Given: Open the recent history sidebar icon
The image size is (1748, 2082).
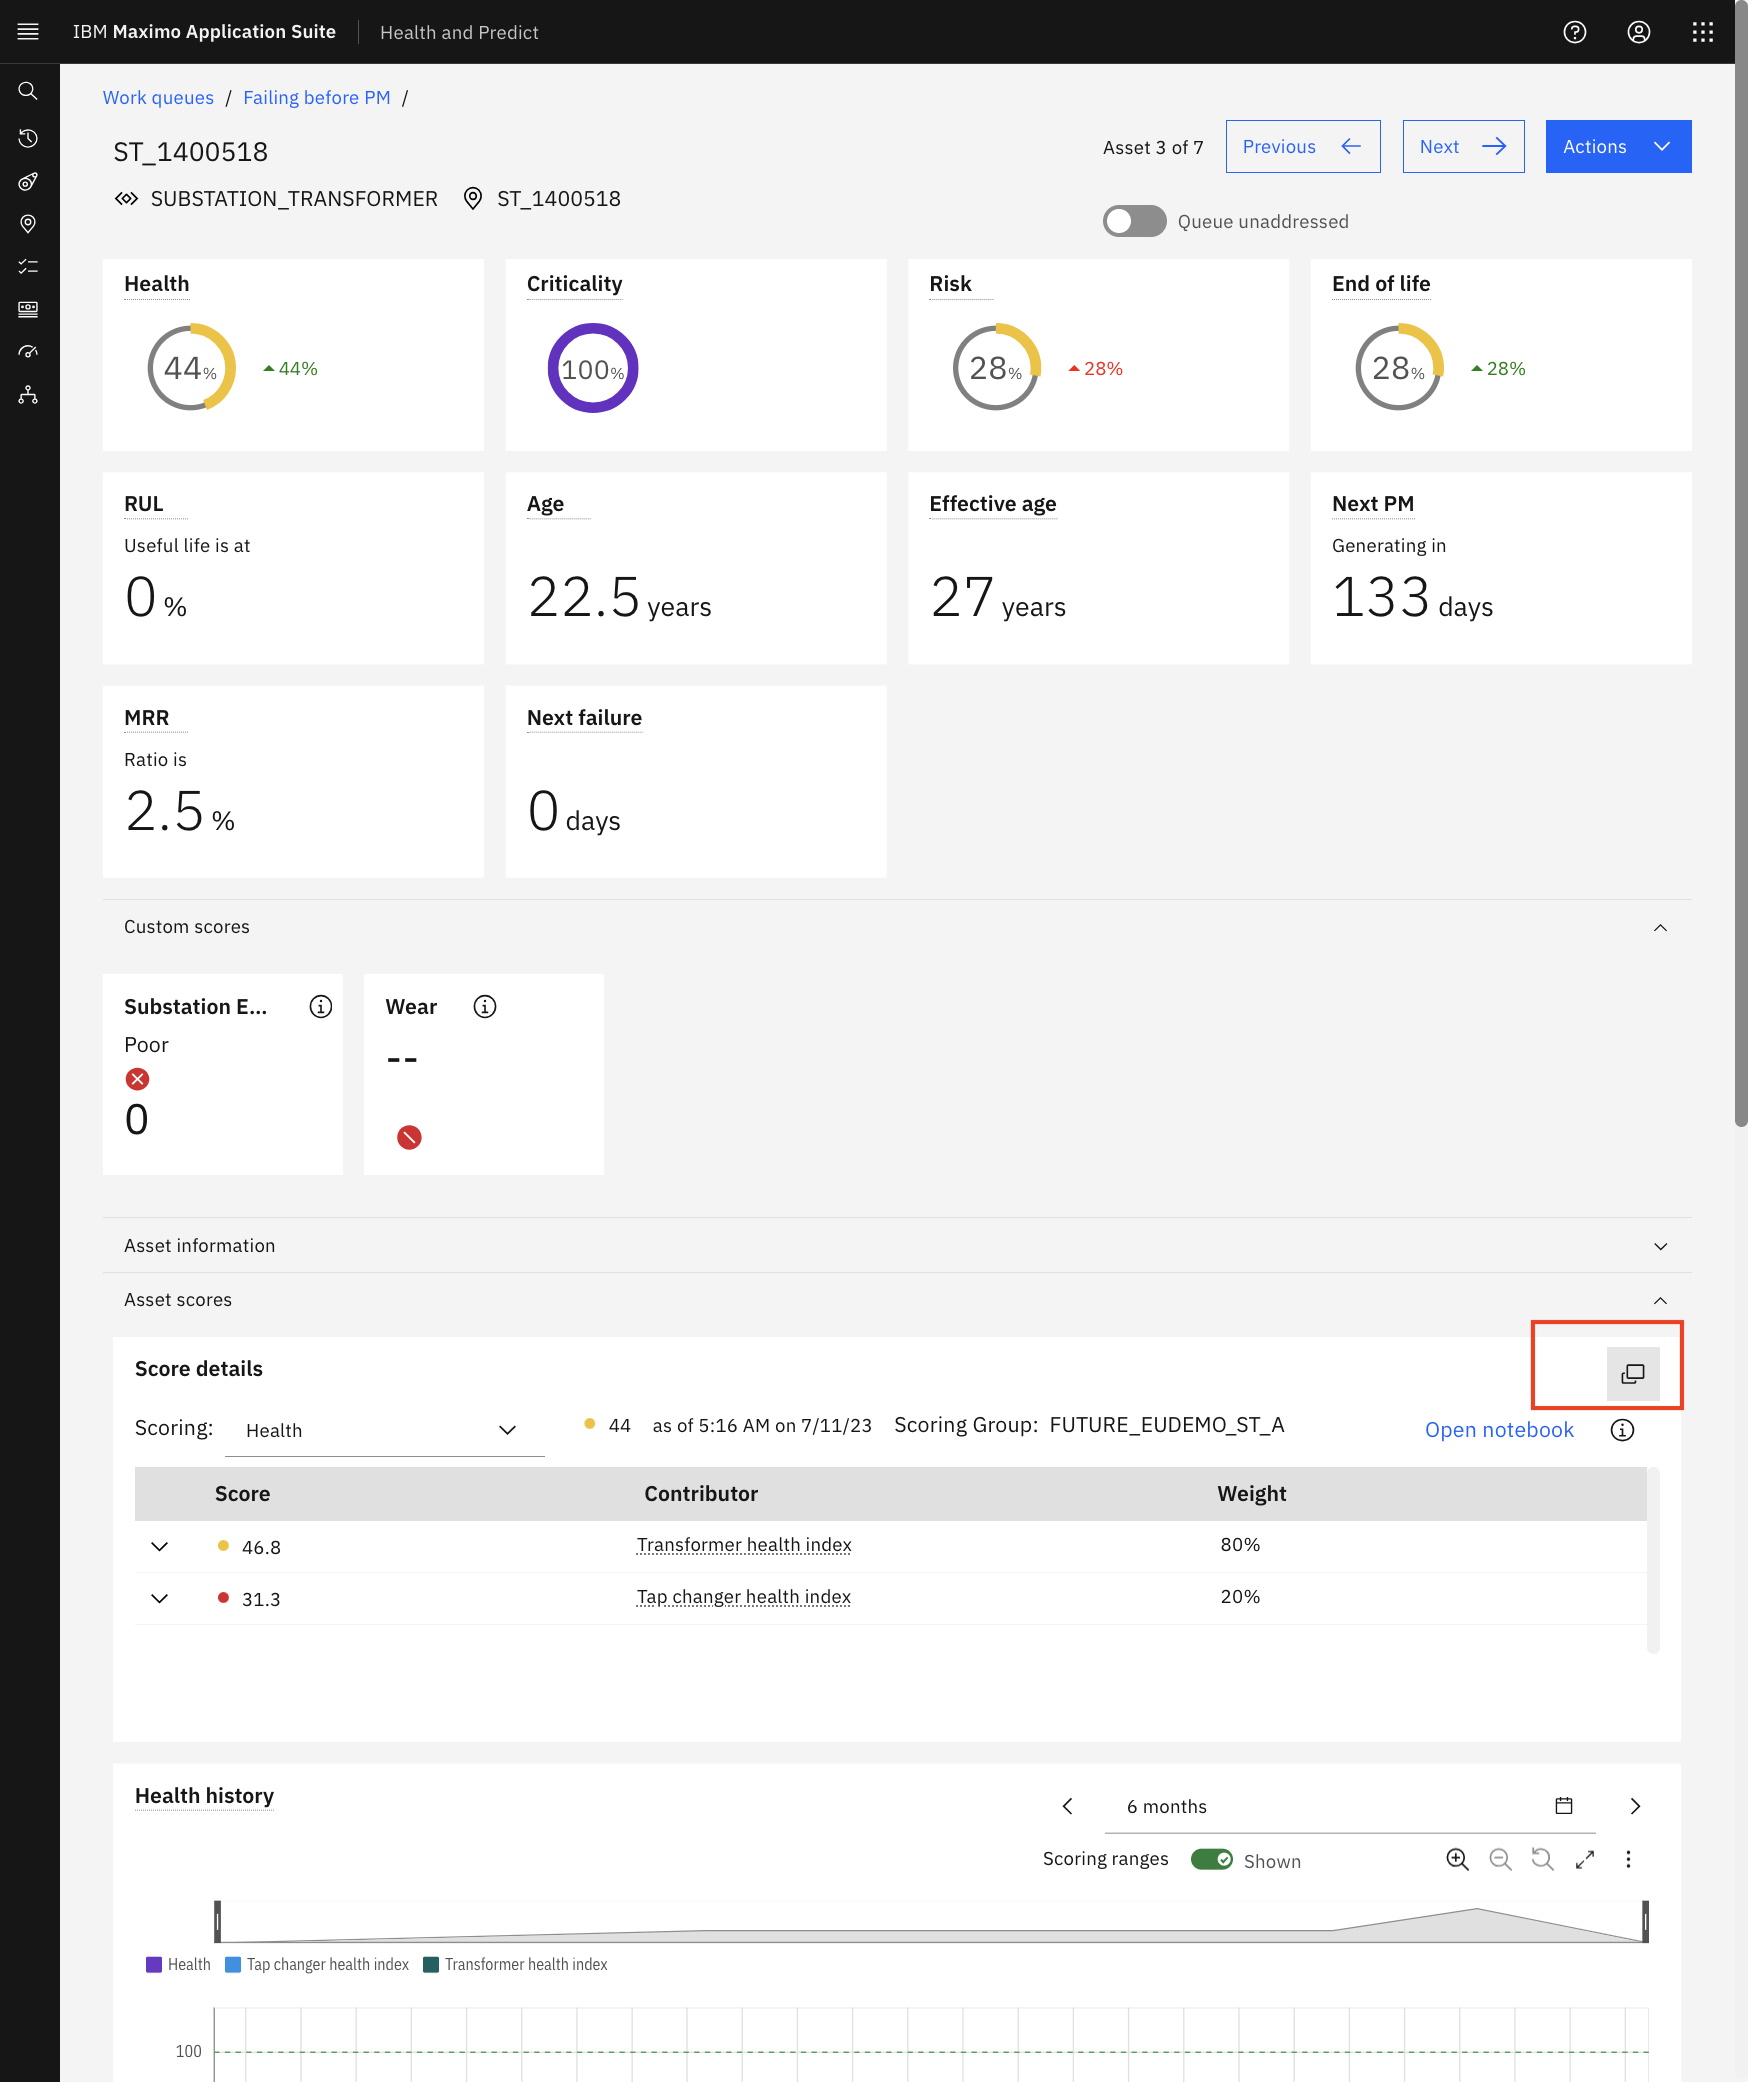Looking at the screenshot, I should pos(28,138).
